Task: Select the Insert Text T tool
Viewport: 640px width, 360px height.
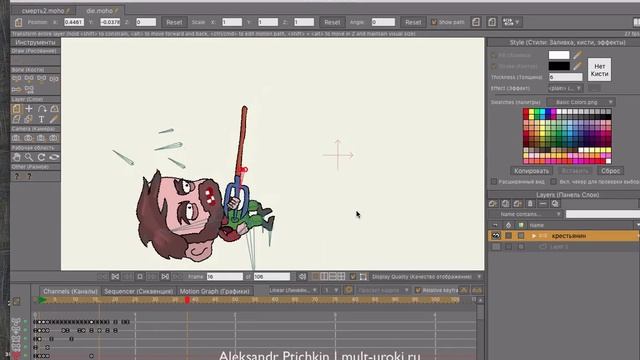Action: pyautogui.click(x=42, y=119)
